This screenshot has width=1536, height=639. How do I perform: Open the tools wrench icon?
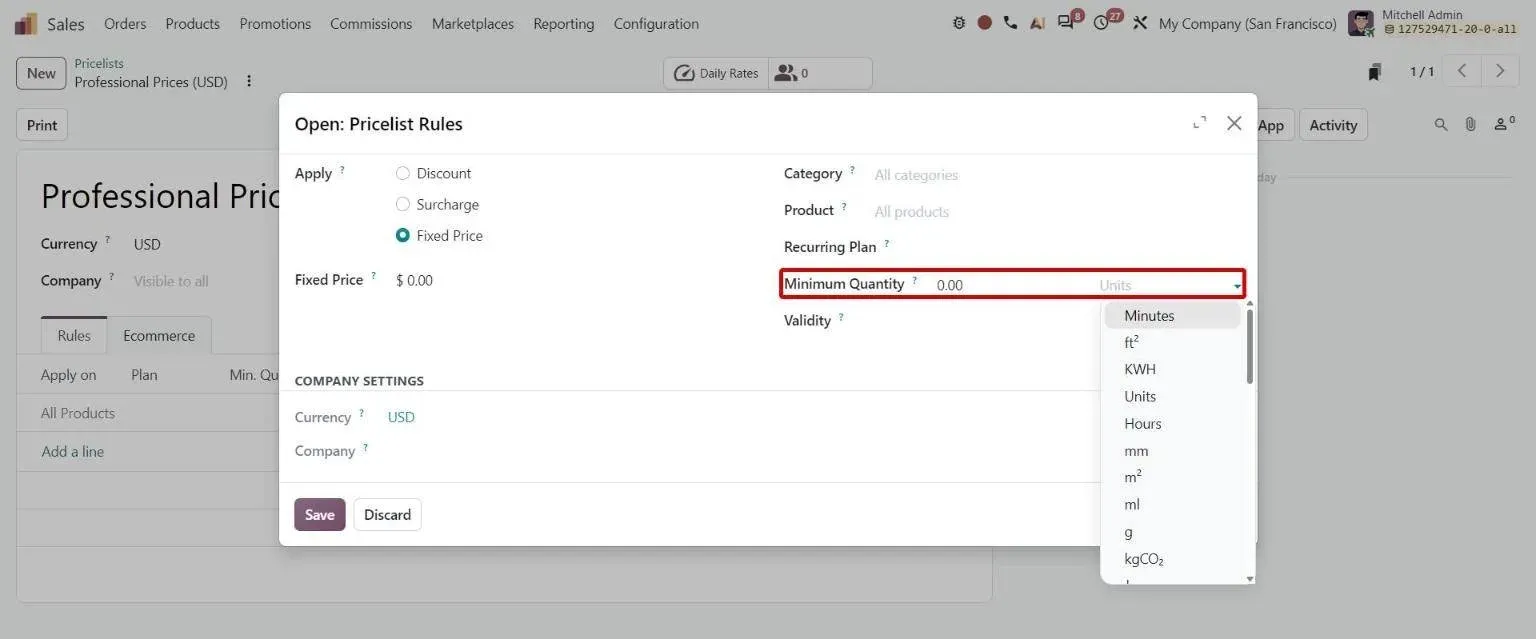coord(1140,23)
